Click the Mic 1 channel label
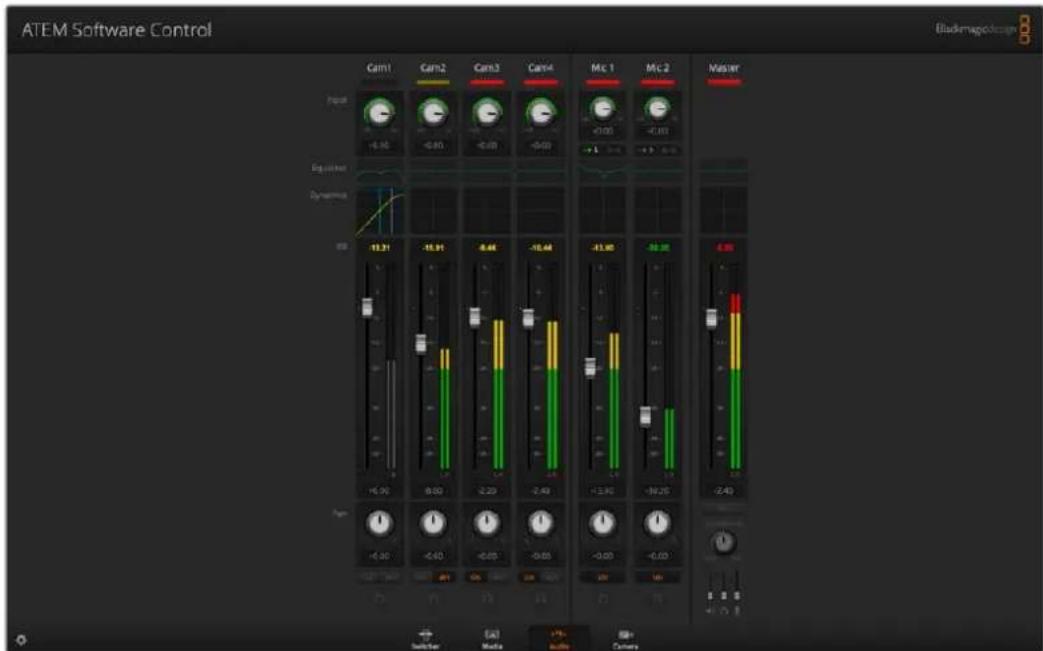 (603, 68)
